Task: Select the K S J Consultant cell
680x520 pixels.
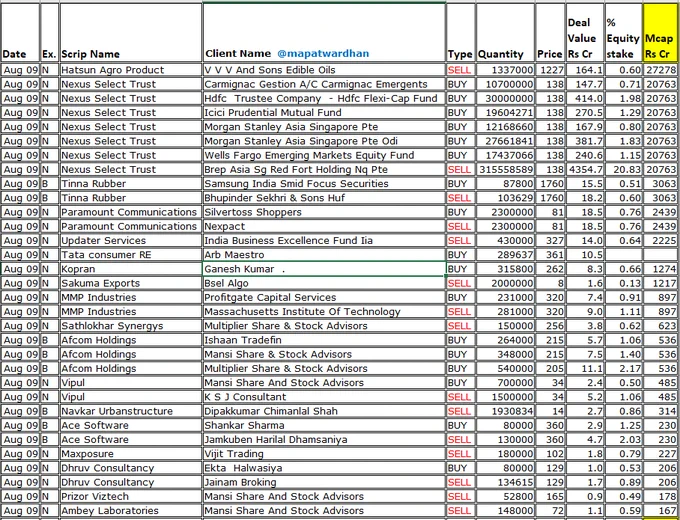Action: click(x=324, y=397)
